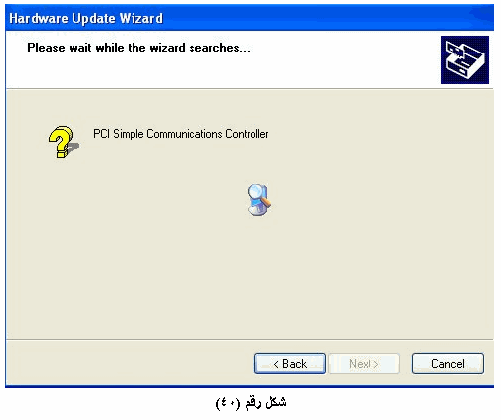Go back with the Back button
Viewport: 501px width, 420px height.
pyautogui.click(x=290, y=363)
